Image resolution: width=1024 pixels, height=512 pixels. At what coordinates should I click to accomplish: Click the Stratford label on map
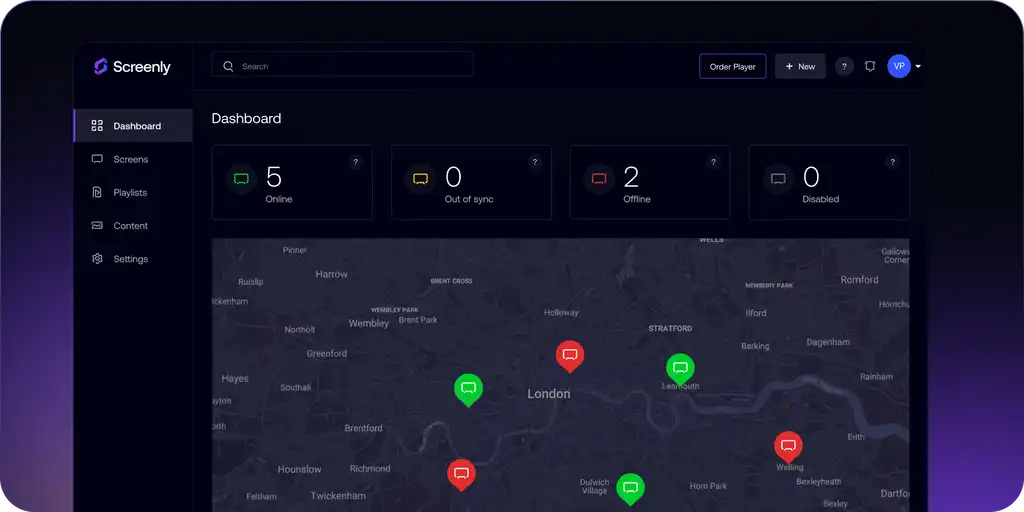pyautogui.click(x=670, y=328)
